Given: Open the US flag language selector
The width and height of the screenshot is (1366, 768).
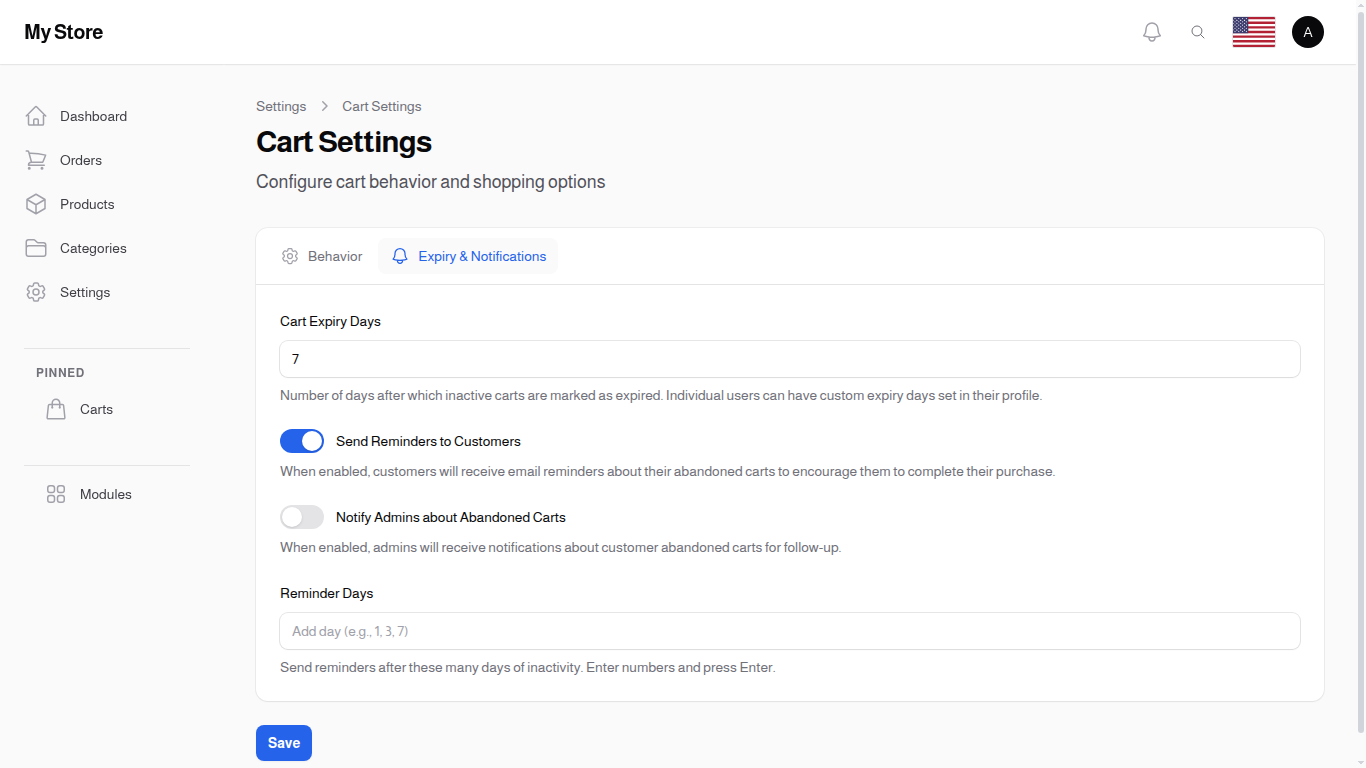Looking at the screenshot, I should pos(1253,31).
